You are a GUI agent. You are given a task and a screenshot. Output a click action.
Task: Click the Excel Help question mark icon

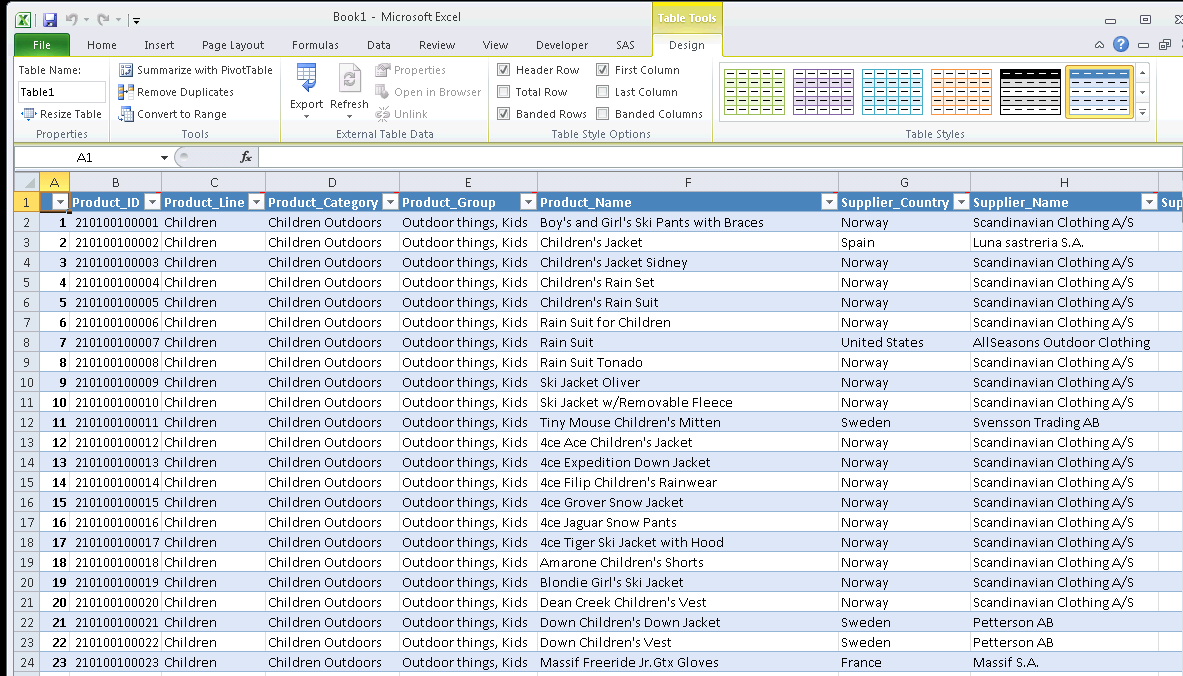tap(1120, 44)
